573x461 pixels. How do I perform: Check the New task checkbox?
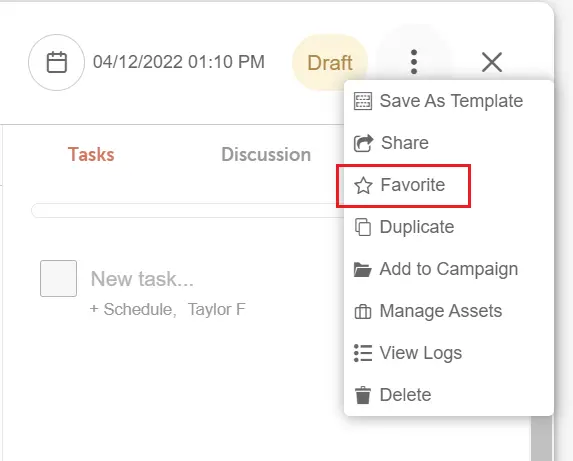pos(58,278)
